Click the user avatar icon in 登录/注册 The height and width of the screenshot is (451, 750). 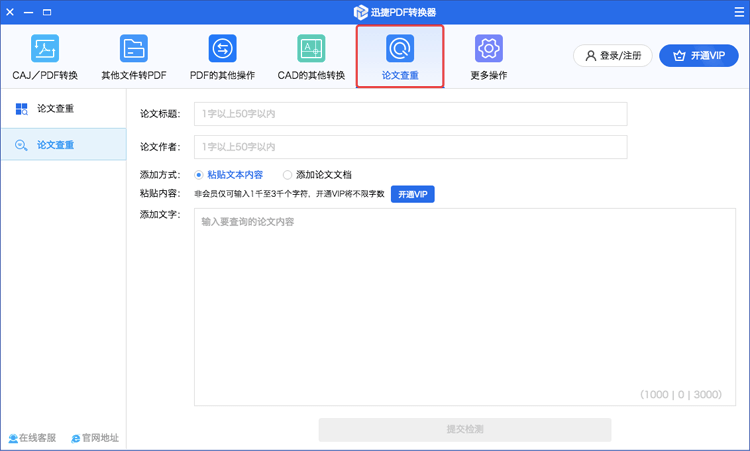click(591, 56)
